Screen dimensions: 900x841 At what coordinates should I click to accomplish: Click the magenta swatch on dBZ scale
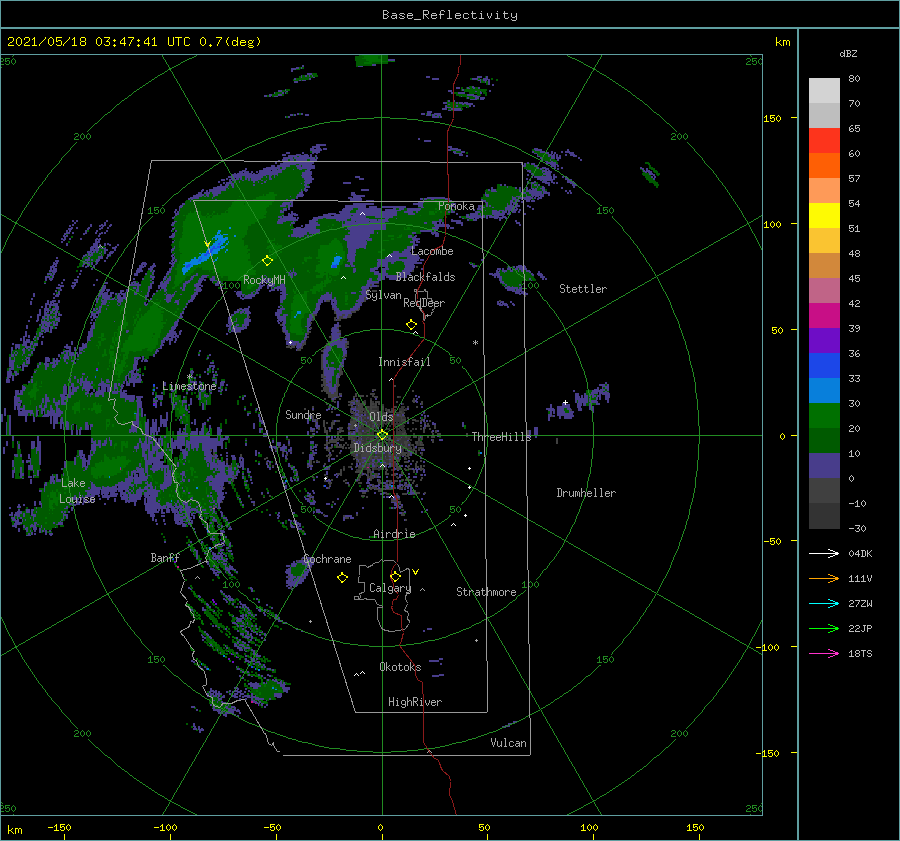click(824, 316)
